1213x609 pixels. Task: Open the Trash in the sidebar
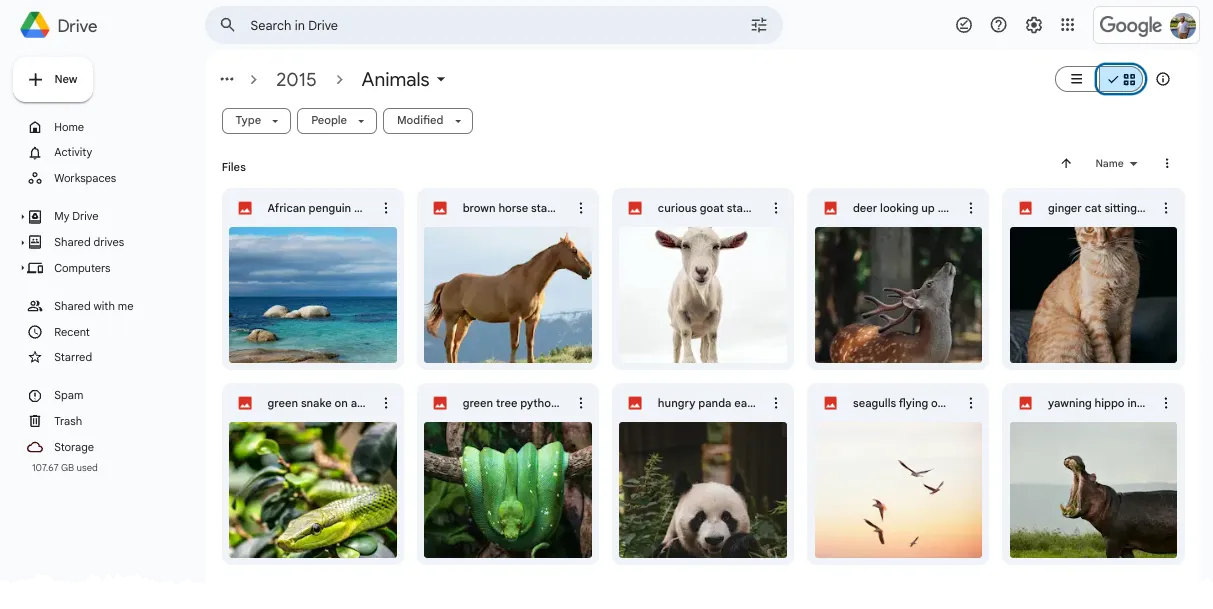[65, 420]
